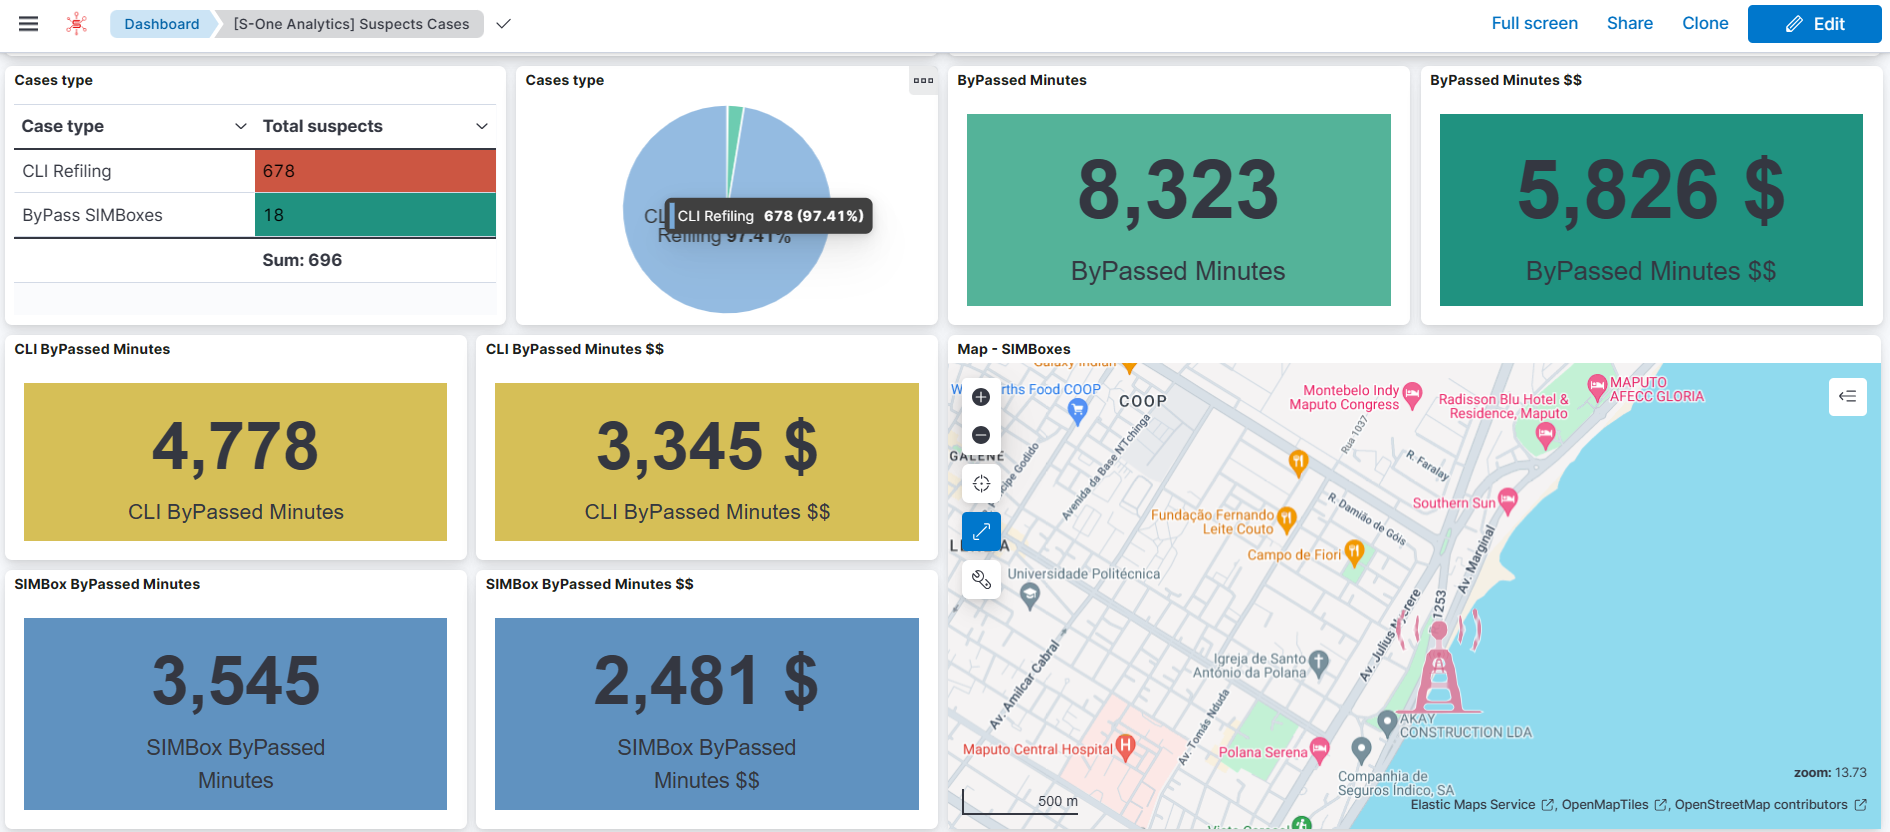Click the Food COOP shopping pin

pos(1077,410)
